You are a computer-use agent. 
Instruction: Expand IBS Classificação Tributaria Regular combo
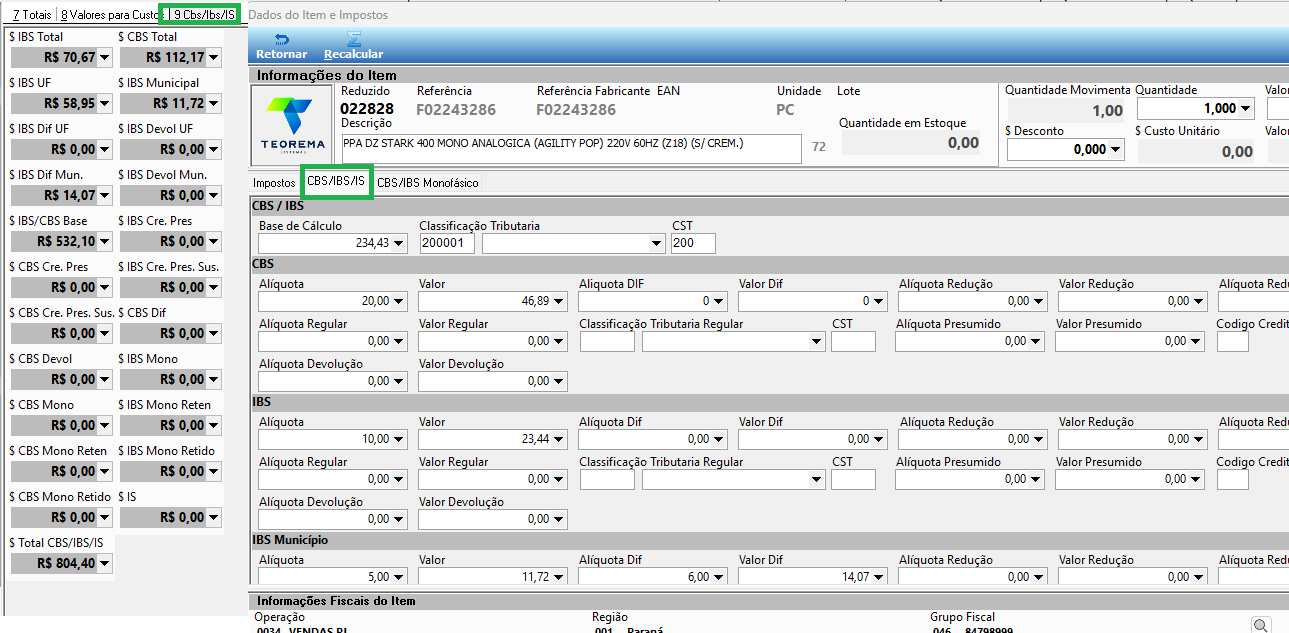click(x=817, y=479)
